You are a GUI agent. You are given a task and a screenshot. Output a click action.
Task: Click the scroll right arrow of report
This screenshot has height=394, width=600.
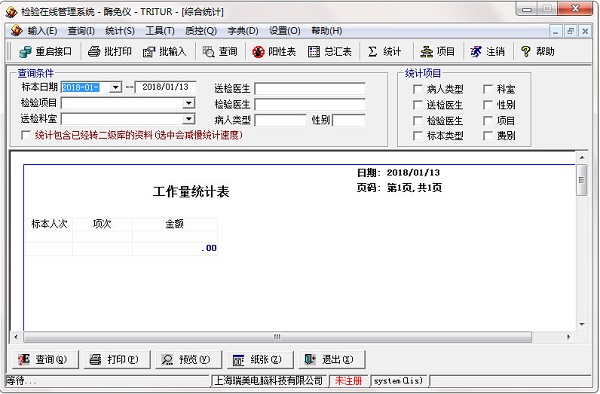point(568,337)
